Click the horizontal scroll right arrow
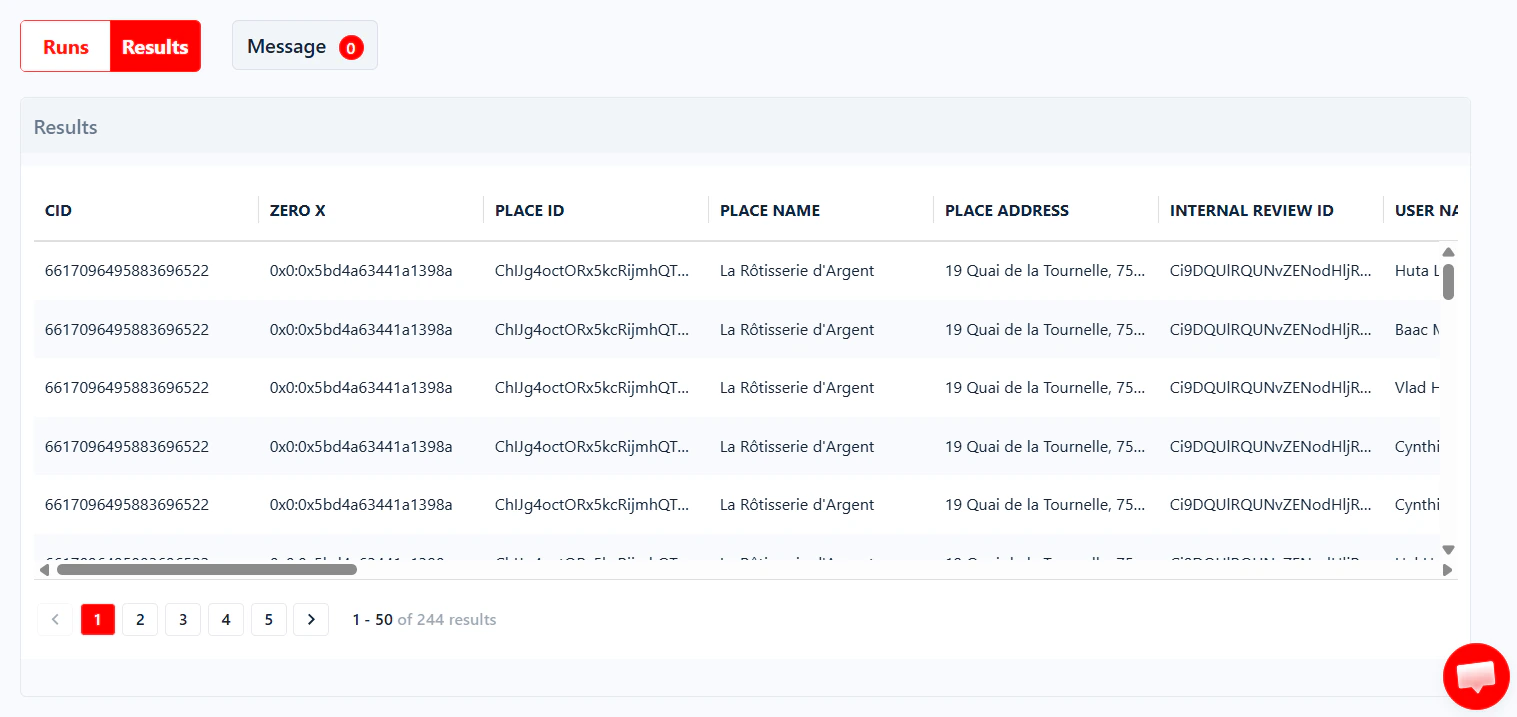This screenshot has width=1517, height=717. click(x=1447, y=570)
